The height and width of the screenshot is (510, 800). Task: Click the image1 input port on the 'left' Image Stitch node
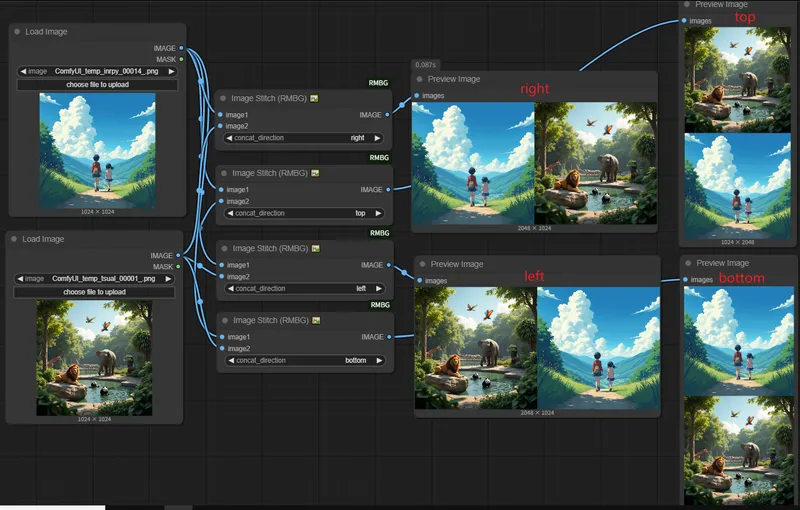220,265
